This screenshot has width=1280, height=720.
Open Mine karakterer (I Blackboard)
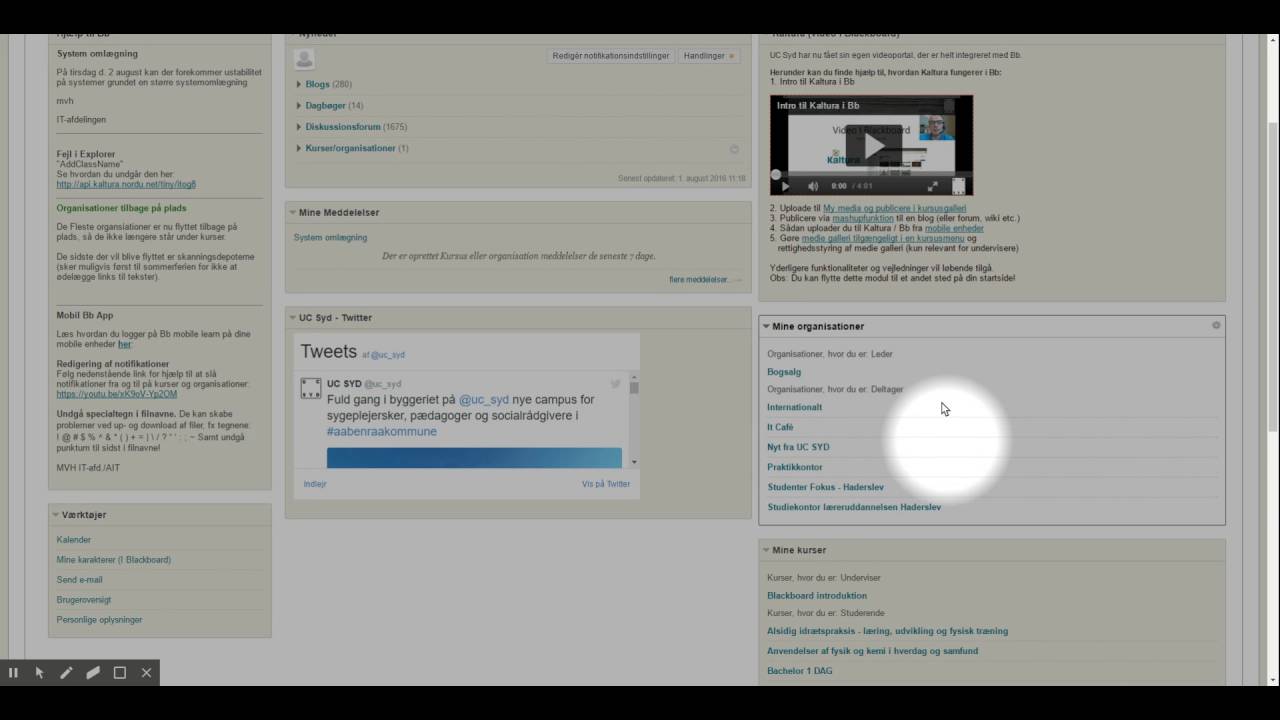click(114, 560)
